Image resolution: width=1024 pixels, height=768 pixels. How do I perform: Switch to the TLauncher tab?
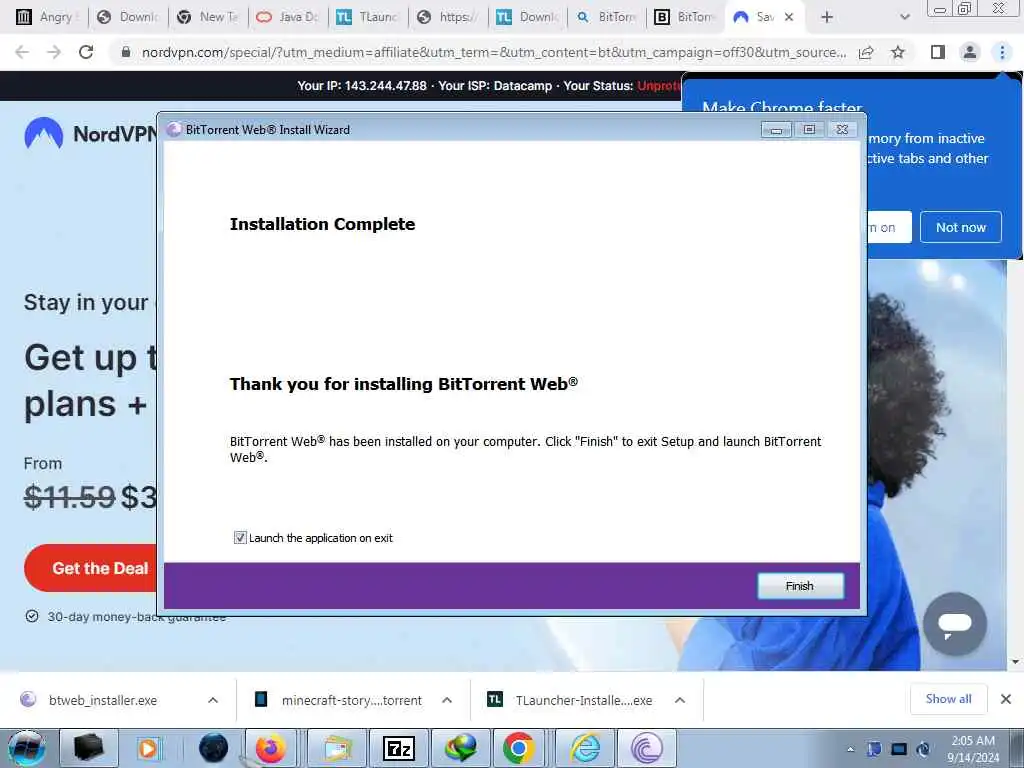368,17
